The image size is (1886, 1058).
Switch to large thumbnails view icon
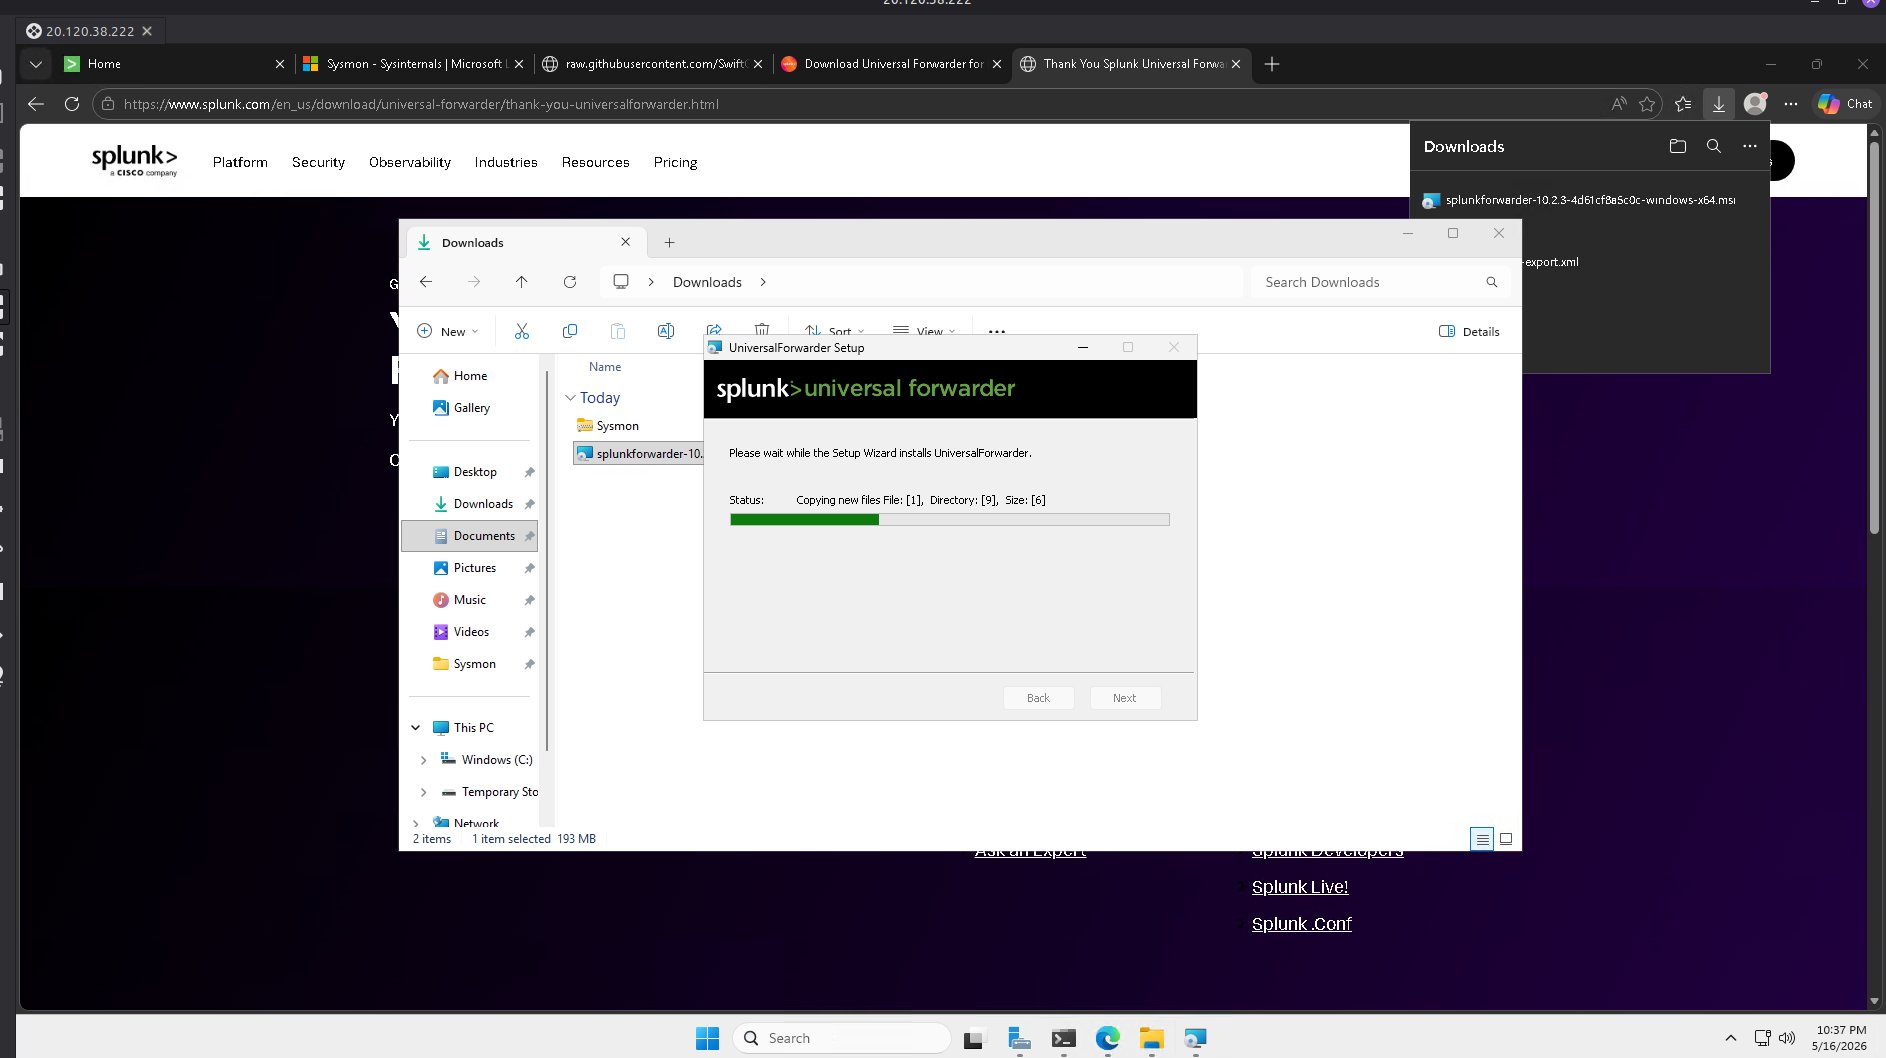coord(1506,839)
